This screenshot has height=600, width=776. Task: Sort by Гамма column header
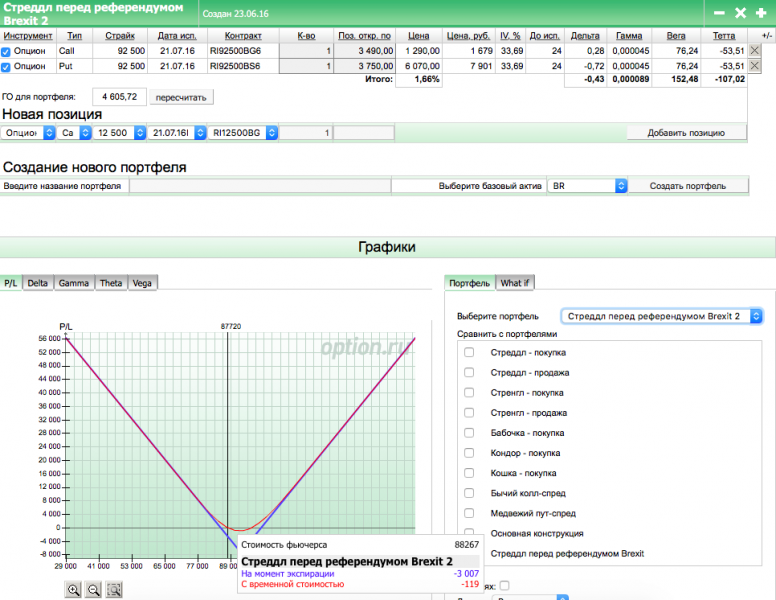[x=629, y=36]
